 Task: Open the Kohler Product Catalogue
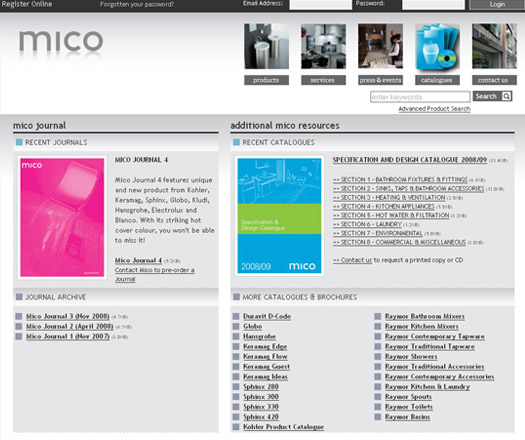click(x=283, y=427)
